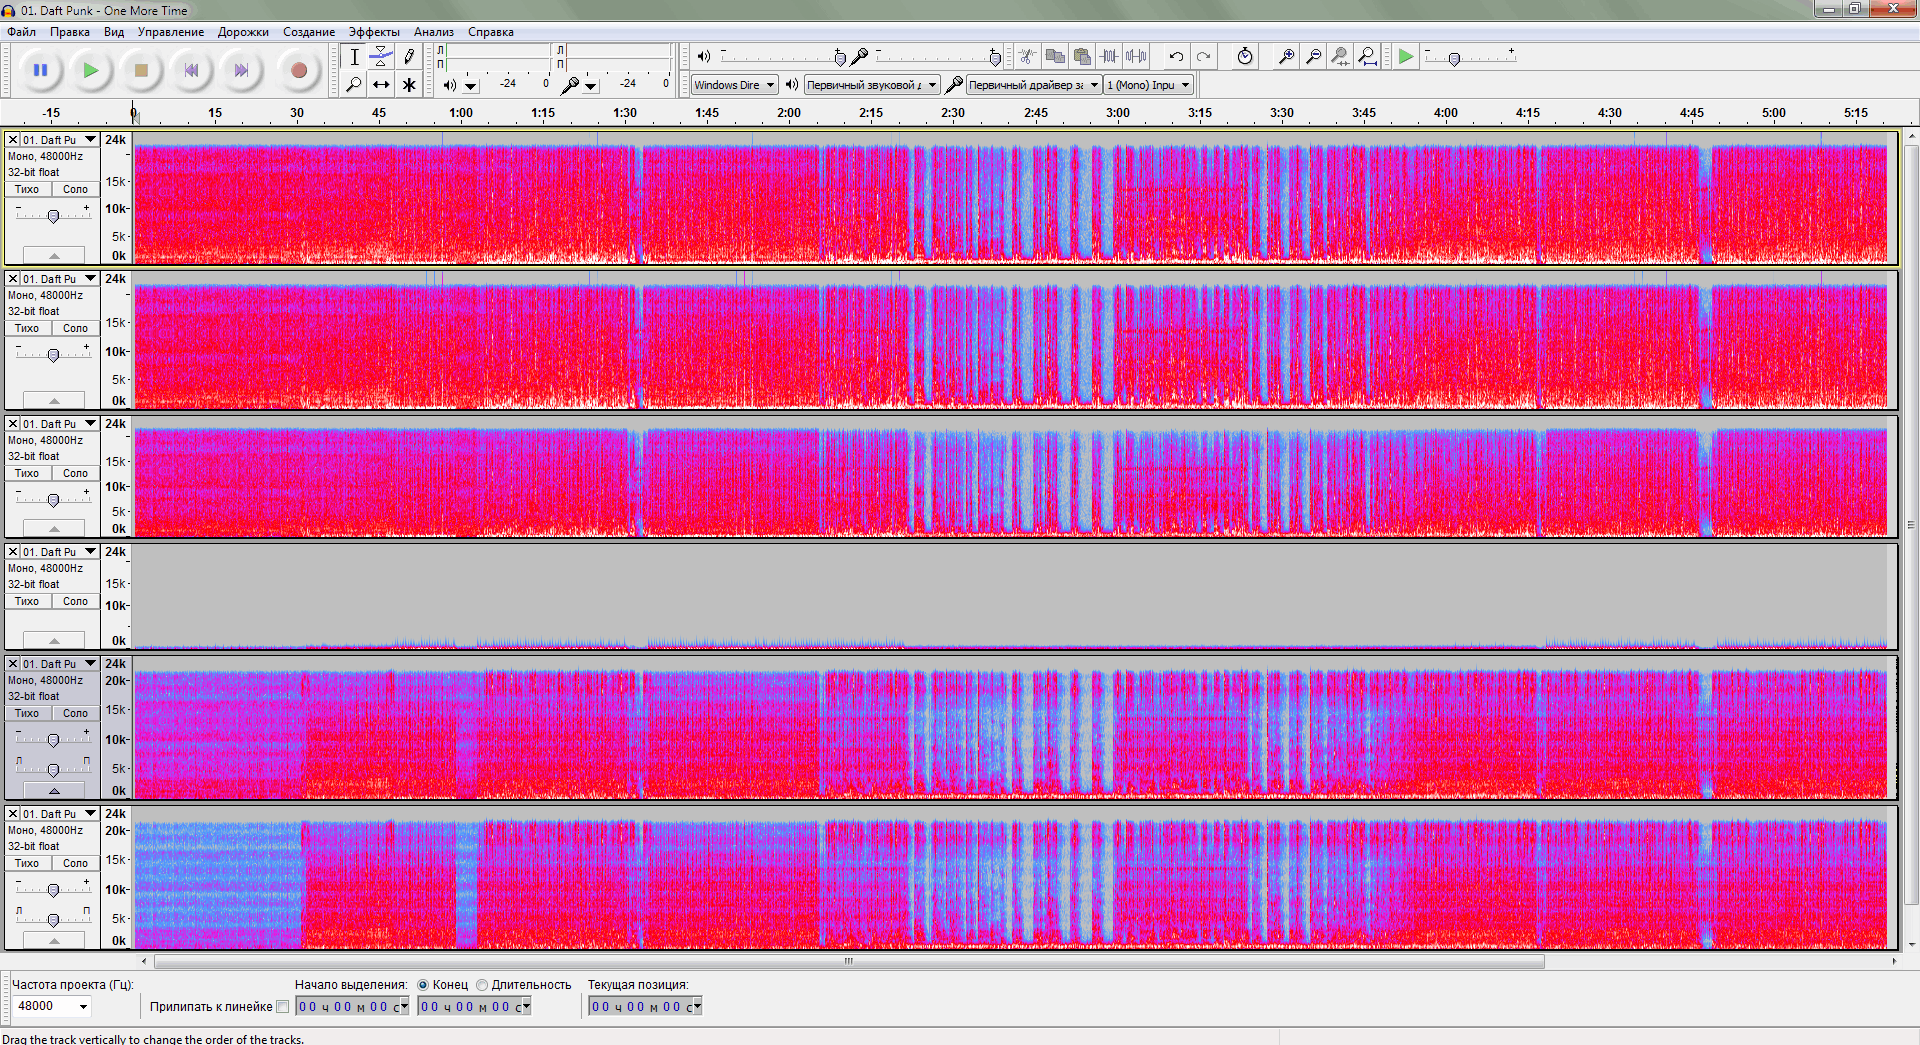Solo the third track with Соло
The width and height of the screenshot is (1920, 1045).
click(76, 473)
